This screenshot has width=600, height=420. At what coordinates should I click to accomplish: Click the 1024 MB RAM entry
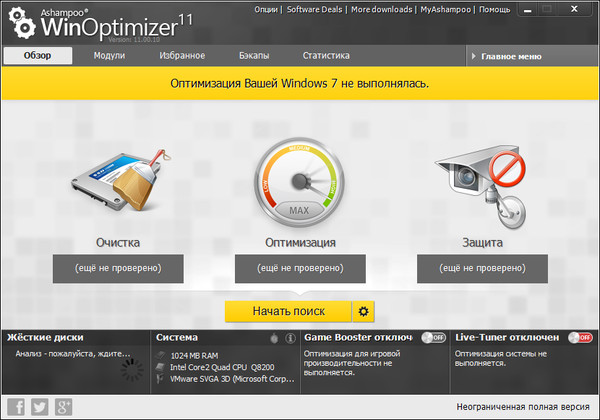[194, 356]
